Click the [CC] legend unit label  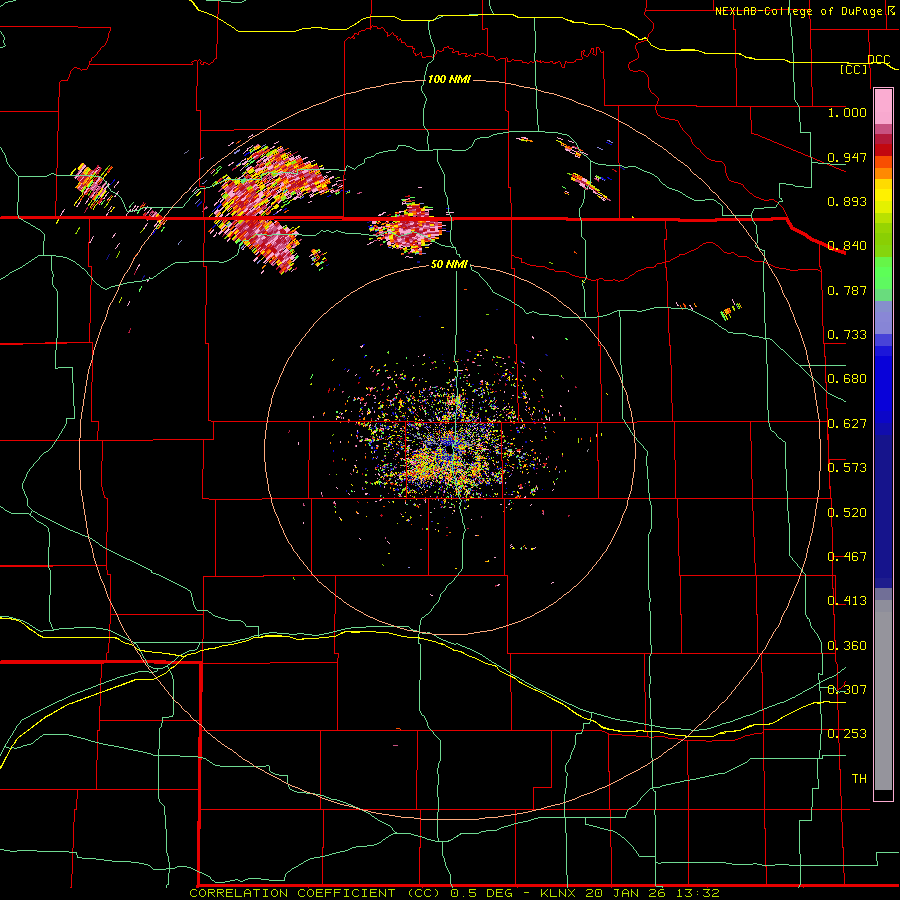854,69
